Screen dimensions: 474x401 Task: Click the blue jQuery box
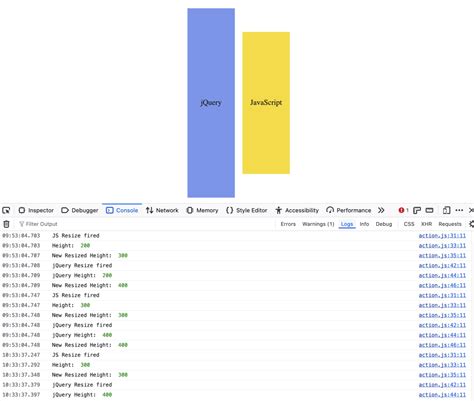(211, 103)
